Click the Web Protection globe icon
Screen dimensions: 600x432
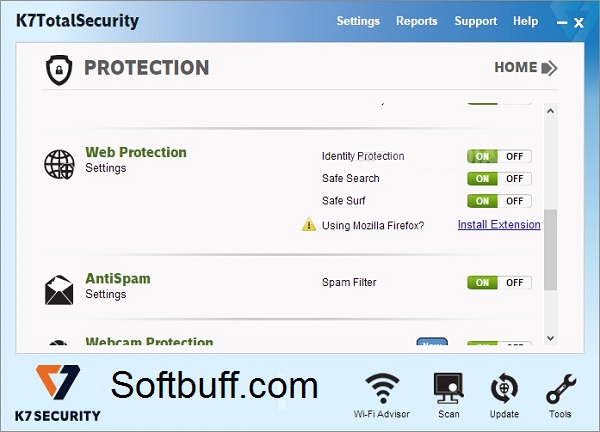(59, 165)
